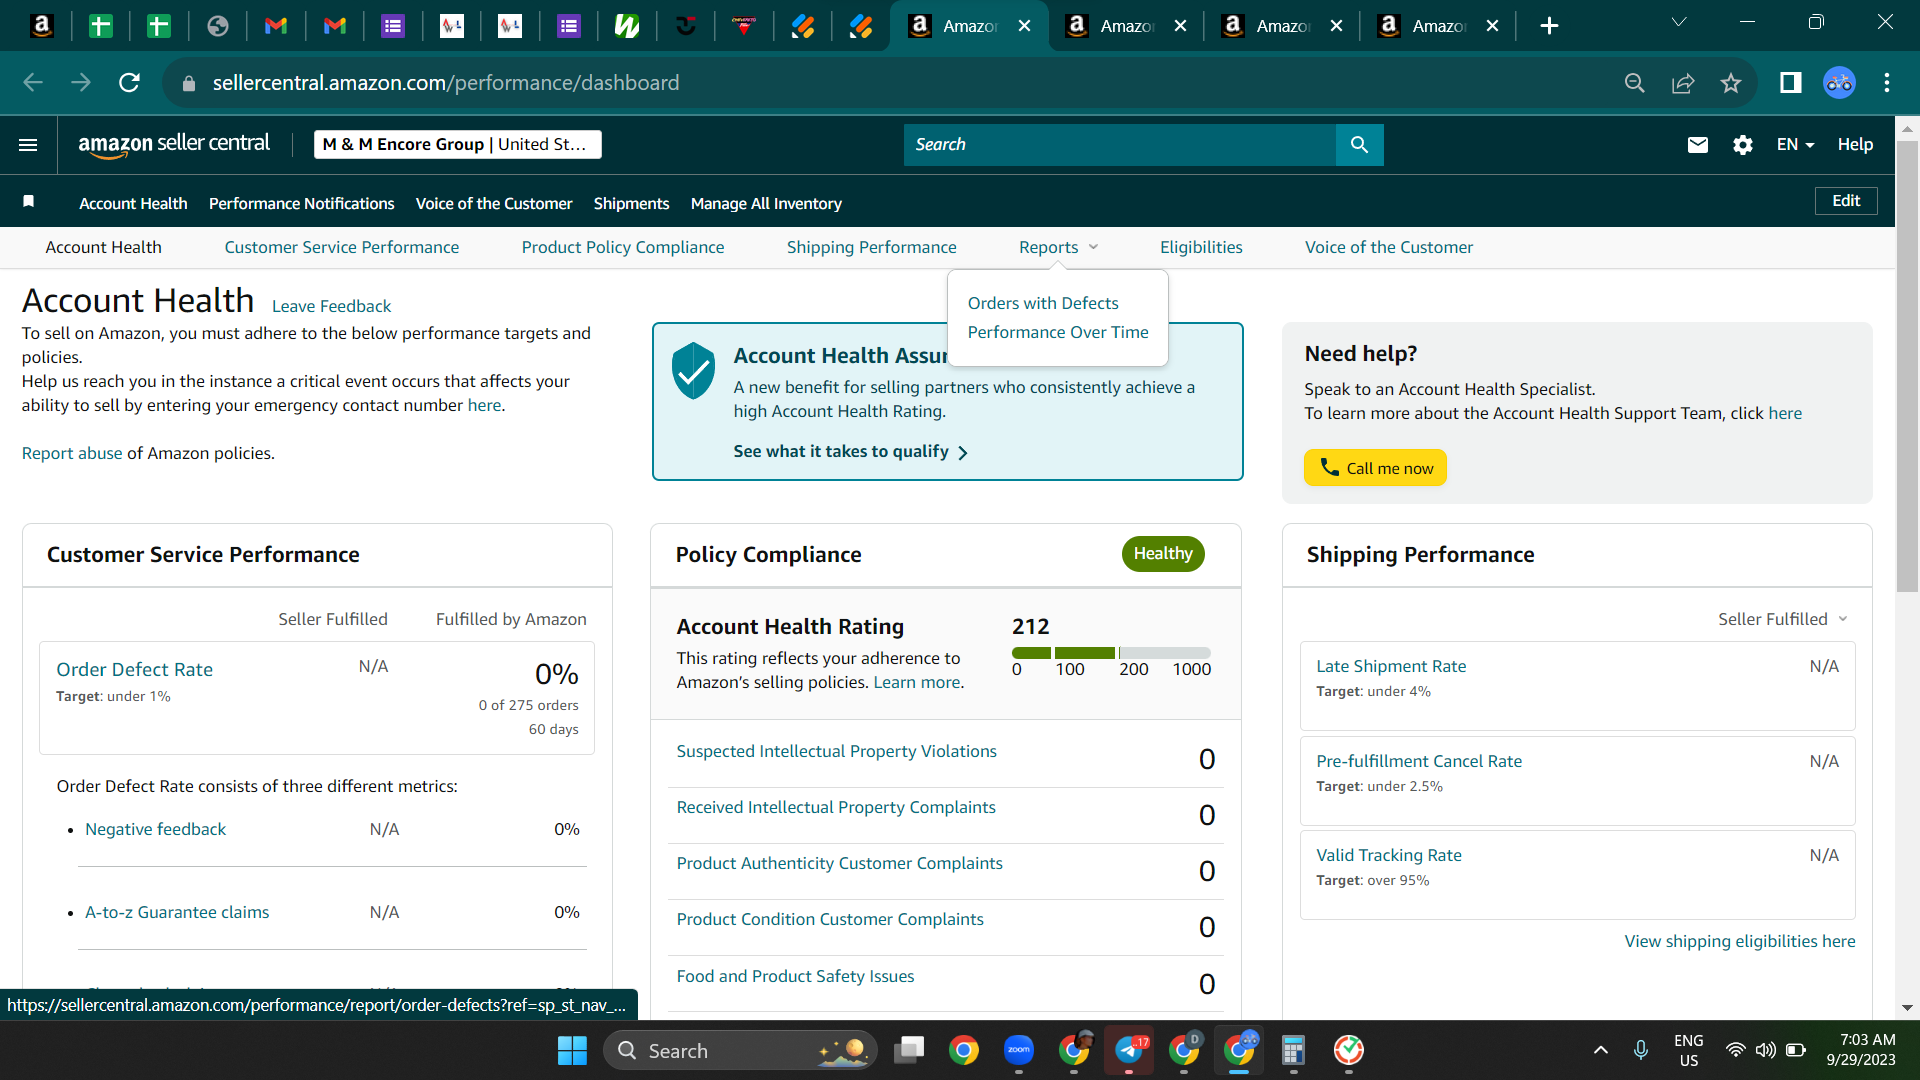Close the active Amazon browser tab

1024,26
